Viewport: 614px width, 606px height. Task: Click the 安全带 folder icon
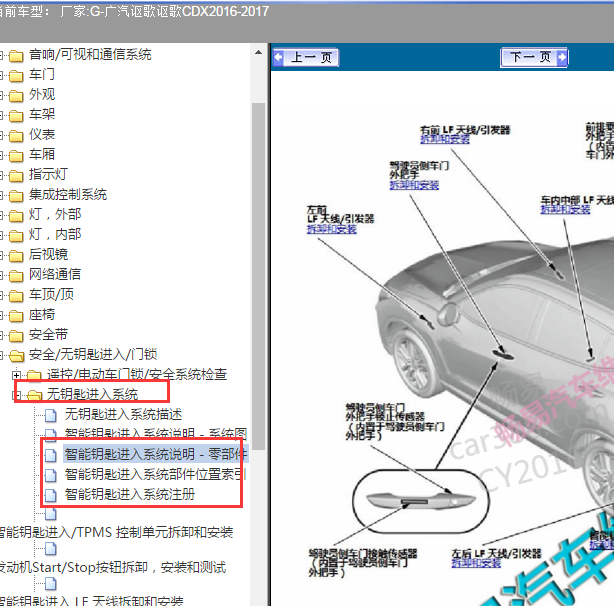(x=16, y=336)
